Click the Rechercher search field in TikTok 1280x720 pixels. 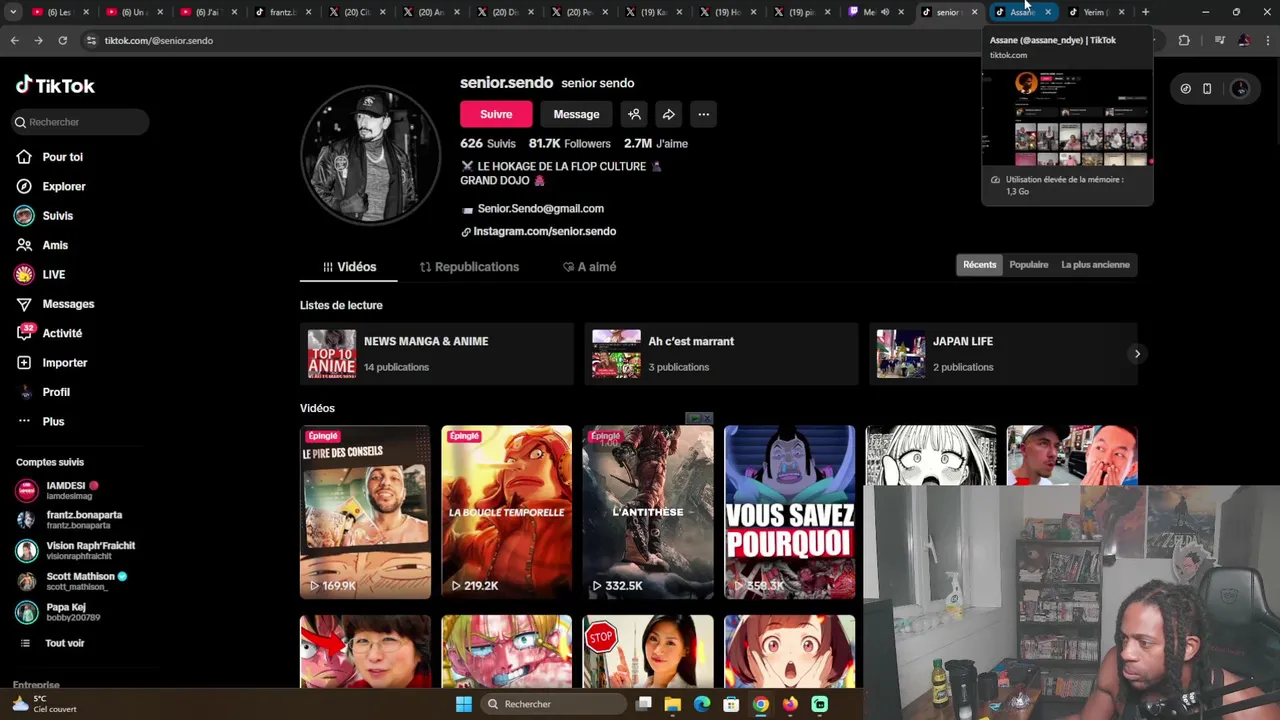(x=80, y=122)
